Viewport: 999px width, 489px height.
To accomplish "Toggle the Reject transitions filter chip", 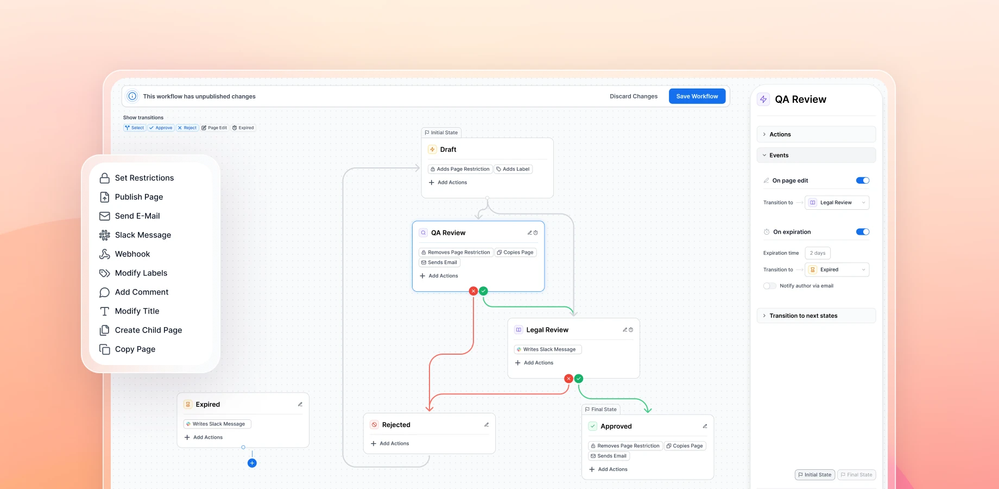I will pos(187,127).
